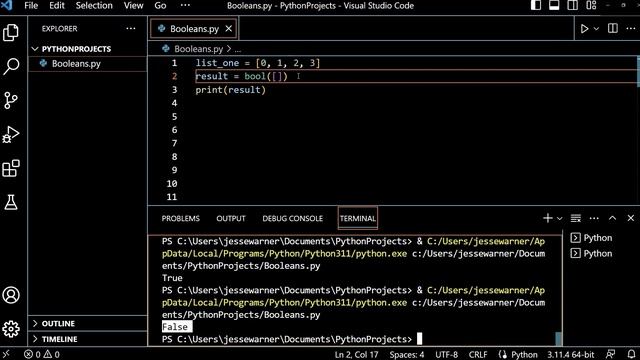This screenshot has height=360, width=640.
Task: Click the editor vertical scrollbar
Action: 638,71
